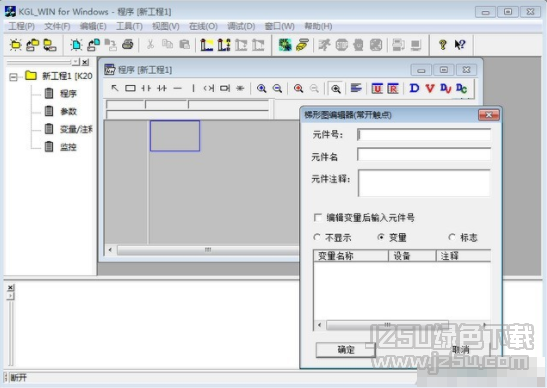Click the first ladder insert-line icon

(207, 45)
